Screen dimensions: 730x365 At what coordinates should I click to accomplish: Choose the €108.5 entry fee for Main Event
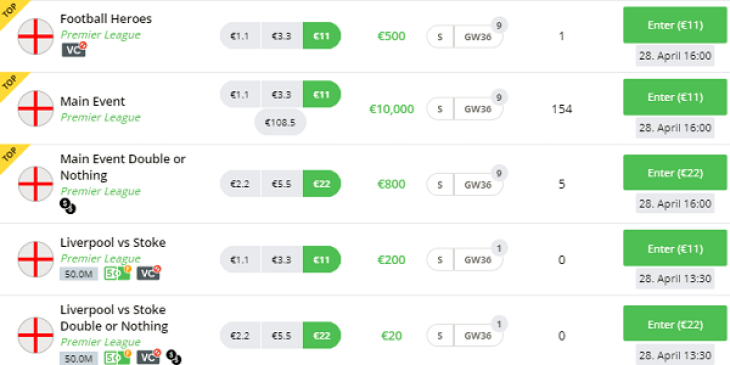(x=280, y=122)
